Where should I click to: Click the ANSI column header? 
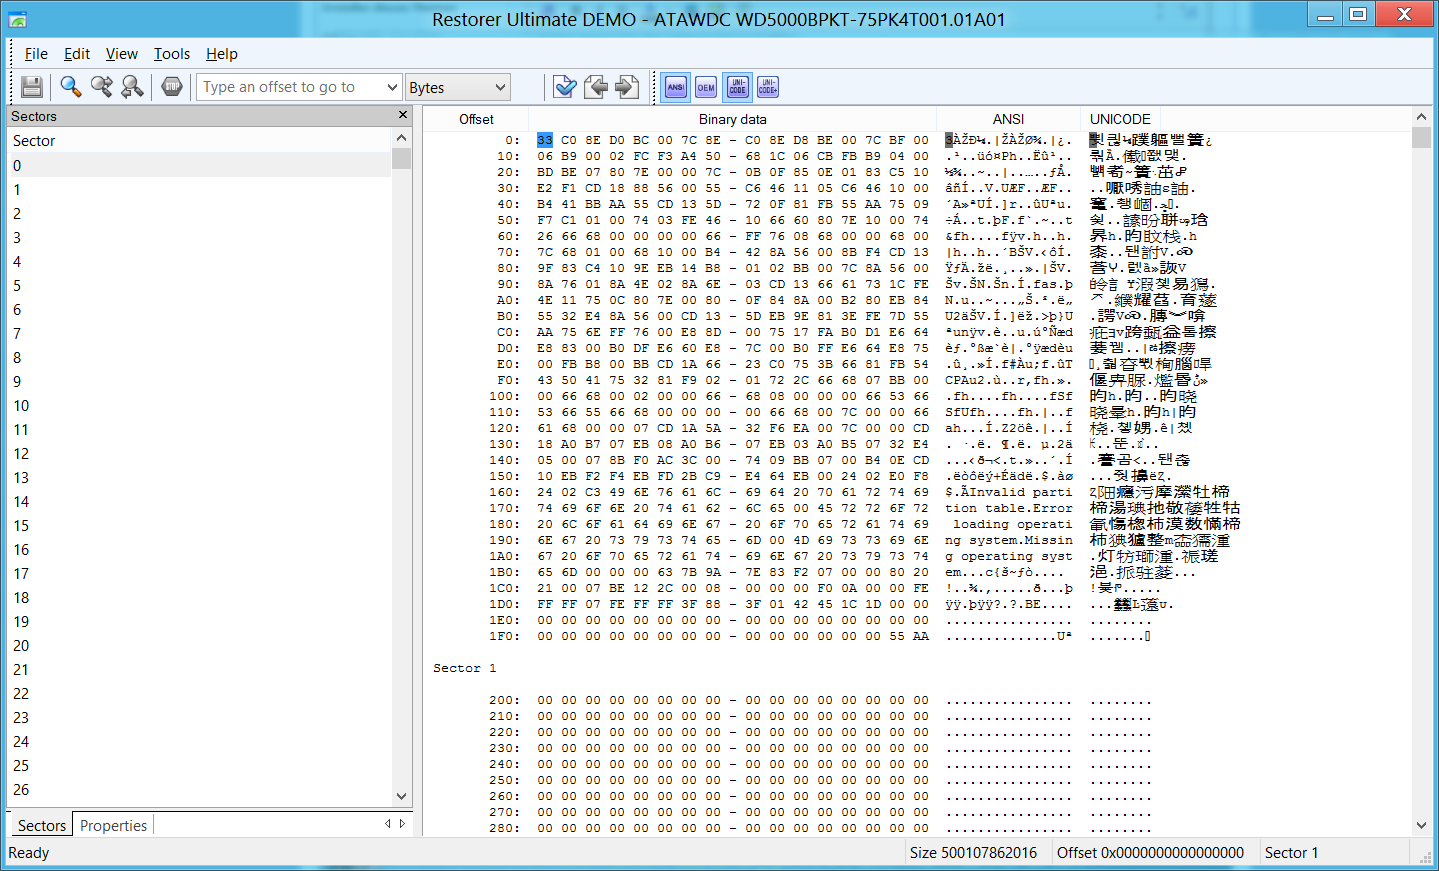click(1008, 119)
